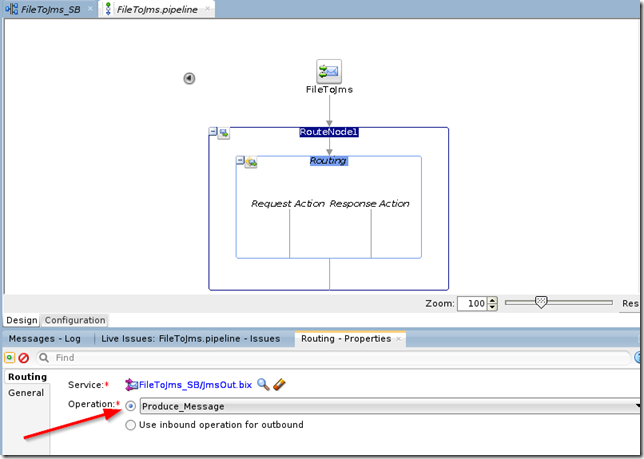Viewport: 644px width, 459px height.
Task: Open the Messages - Log tab
Action: tap(45, 339)
